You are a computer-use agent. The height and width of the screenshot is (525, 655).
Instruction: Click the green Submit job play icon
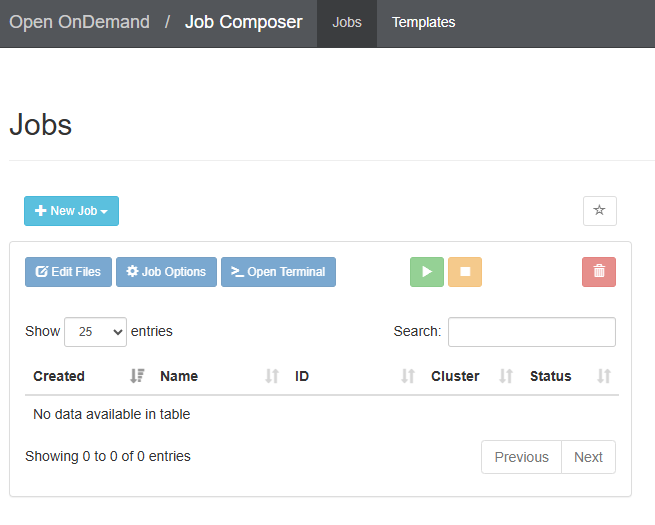pos(426,272)
